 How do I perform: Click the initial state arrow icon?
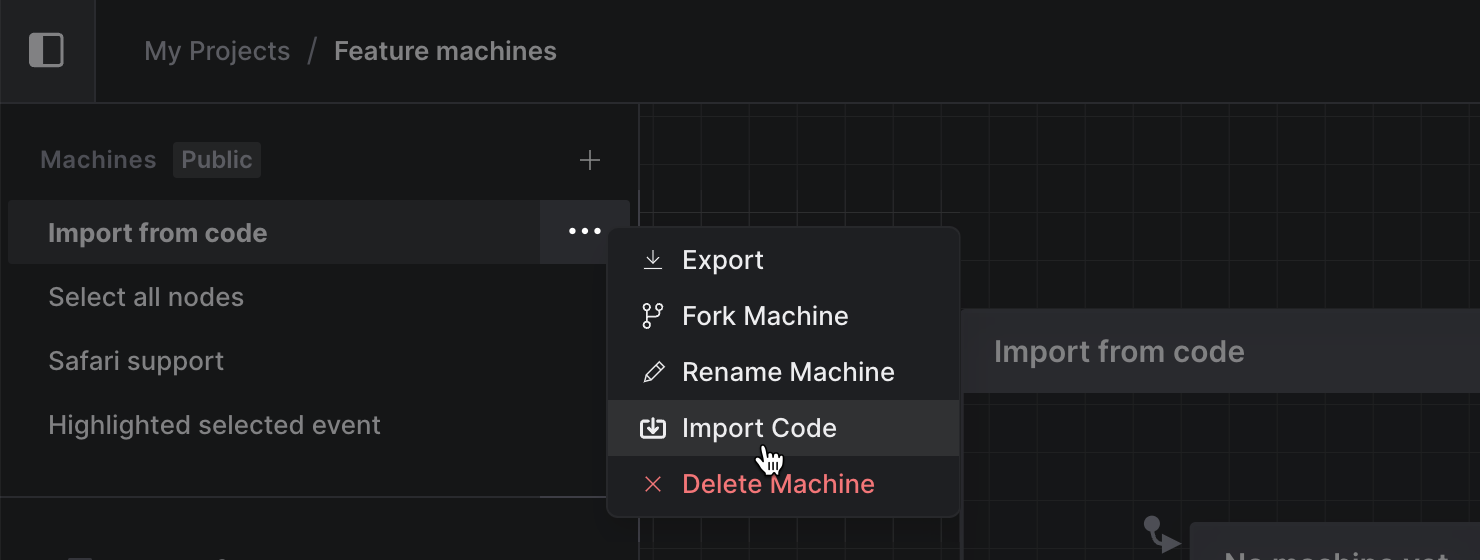tap(1162, 534)
